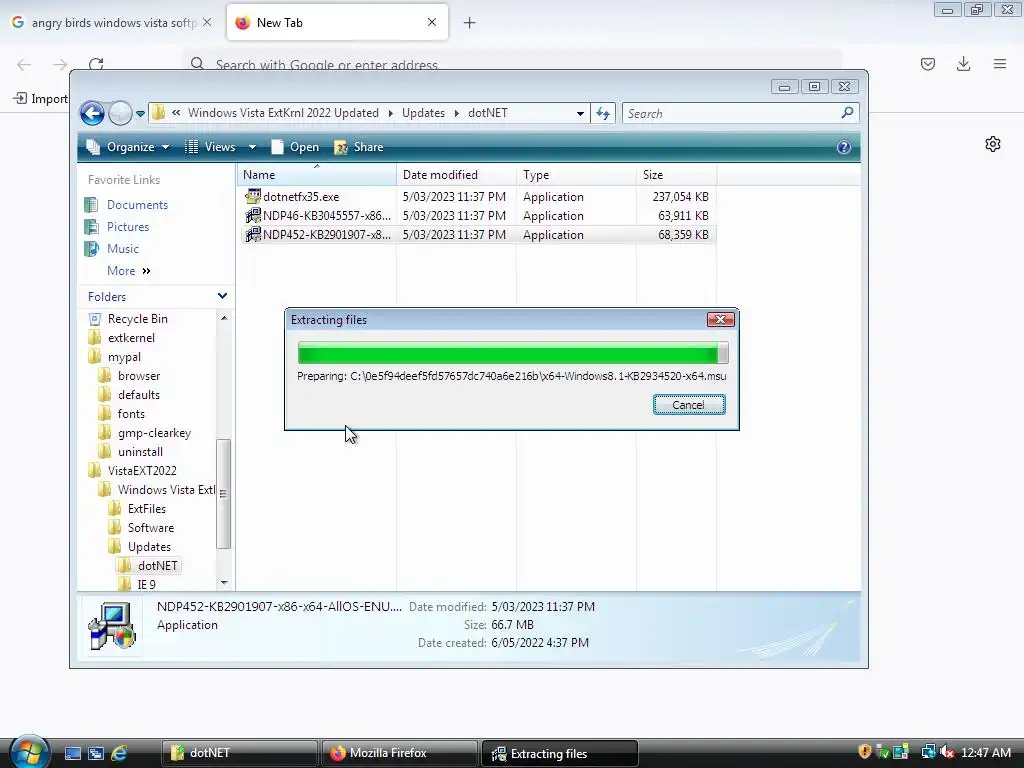
Task: Select Recycle Bin in folder tree
Action: (x=137, y=319)
